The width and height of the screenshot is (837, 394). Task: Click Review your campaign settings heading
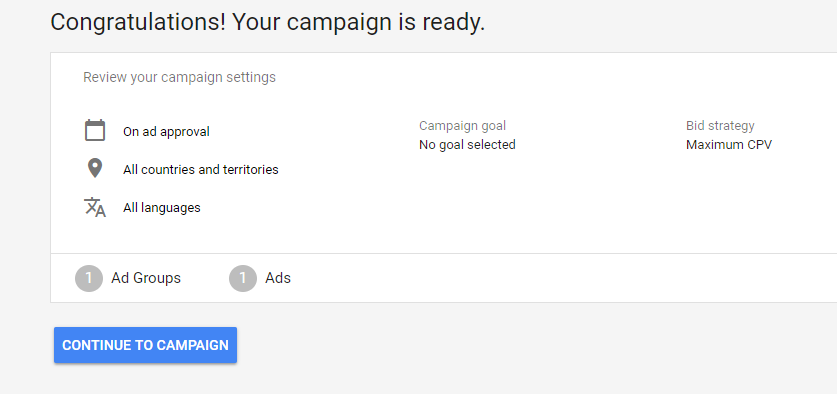179,77
